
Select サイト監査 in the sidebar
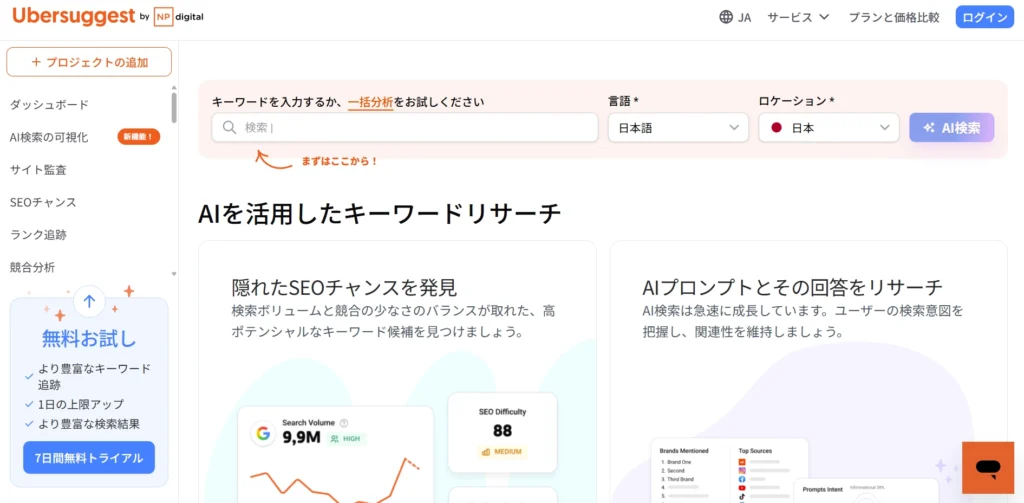38,170
